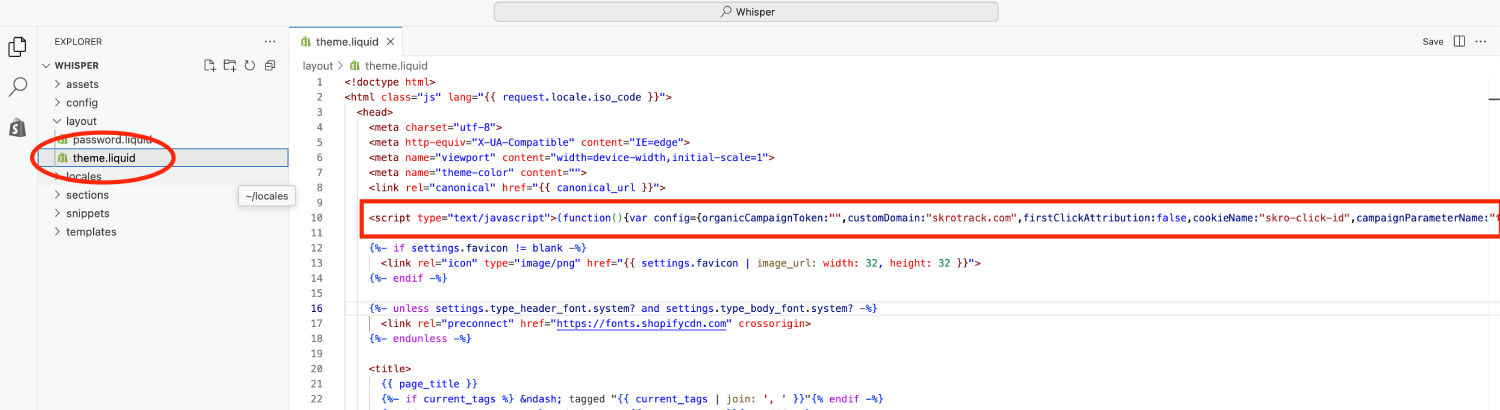Click the meta theme-color line
This screenshot has height=410, width=1500.
tap(478, 173)
